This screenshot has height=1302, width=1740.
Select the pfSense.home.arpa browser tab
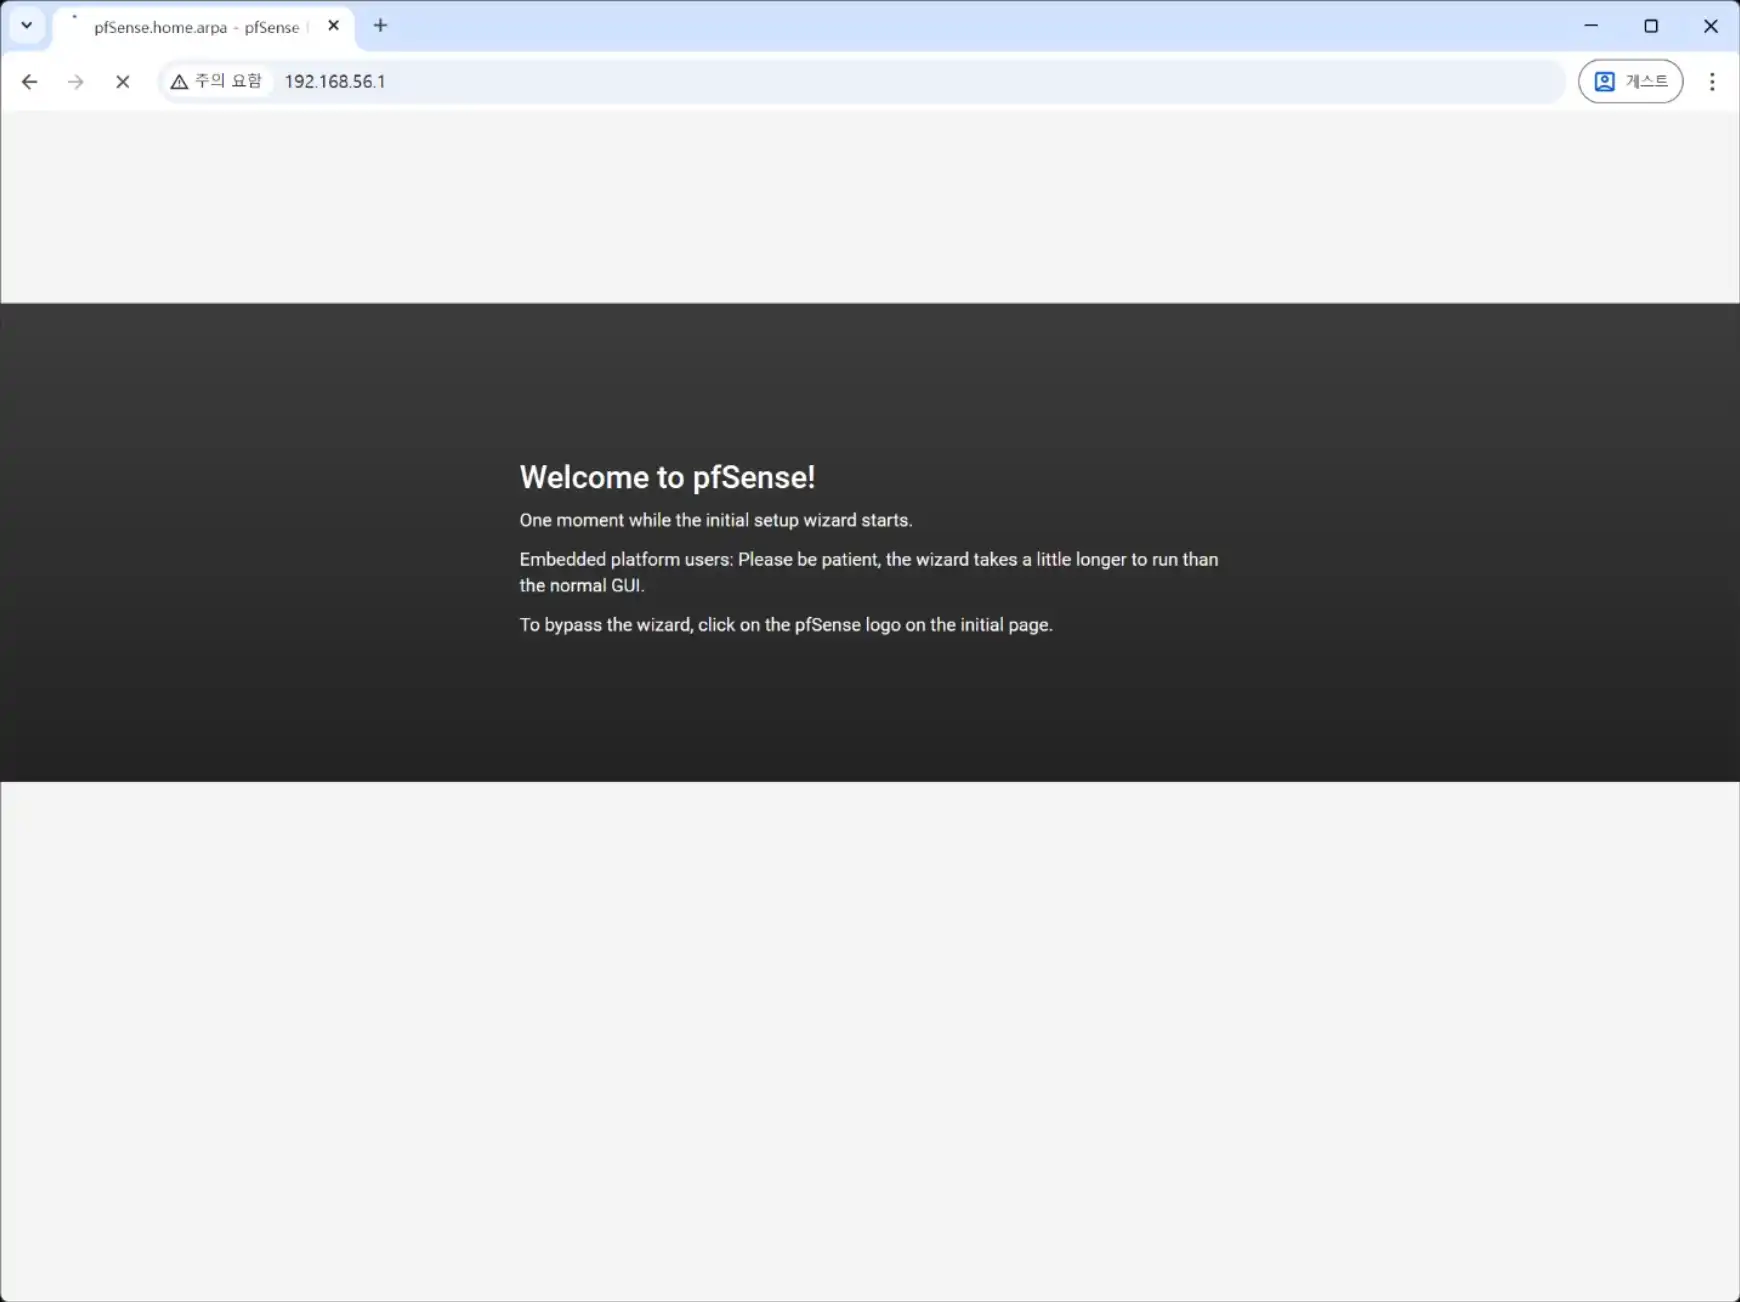pyautogui.click(x=196, y=27)
